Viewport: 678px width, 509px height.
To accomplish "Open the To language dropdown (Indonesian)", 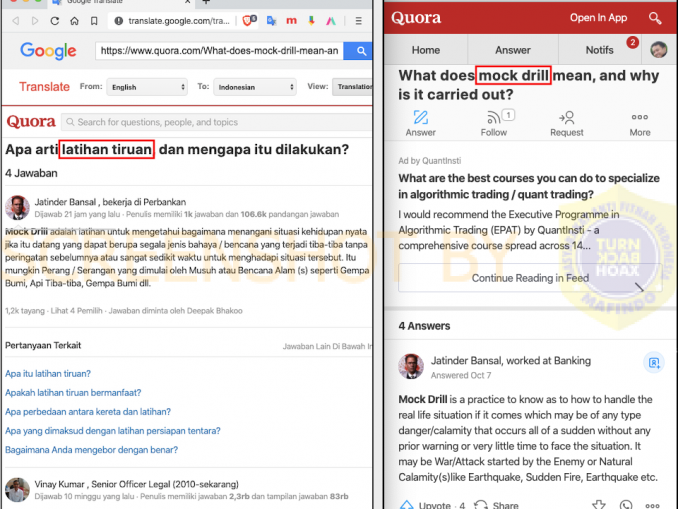I will pyautogui.click(x=255, y=87).
